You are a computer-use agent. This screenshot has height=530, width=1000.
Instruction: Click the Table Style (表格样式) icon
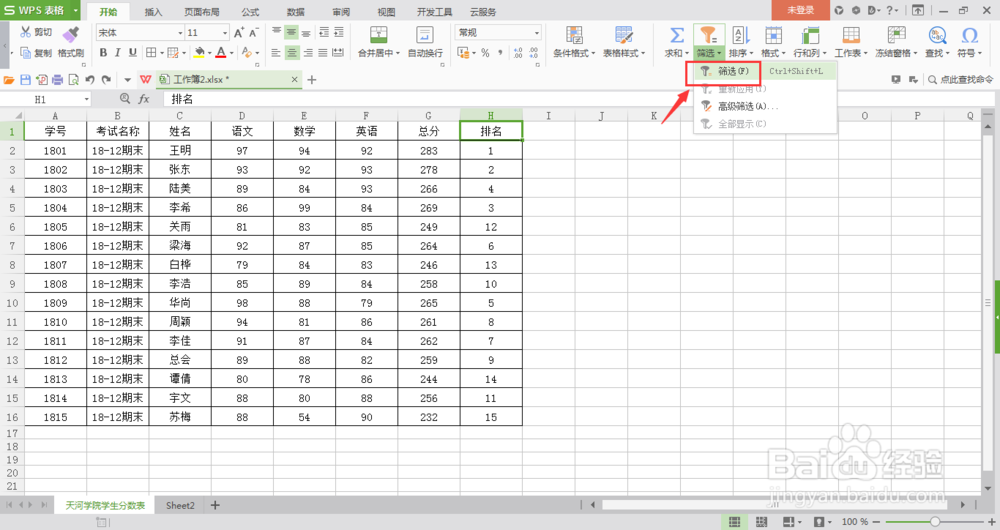pos(623,35)
